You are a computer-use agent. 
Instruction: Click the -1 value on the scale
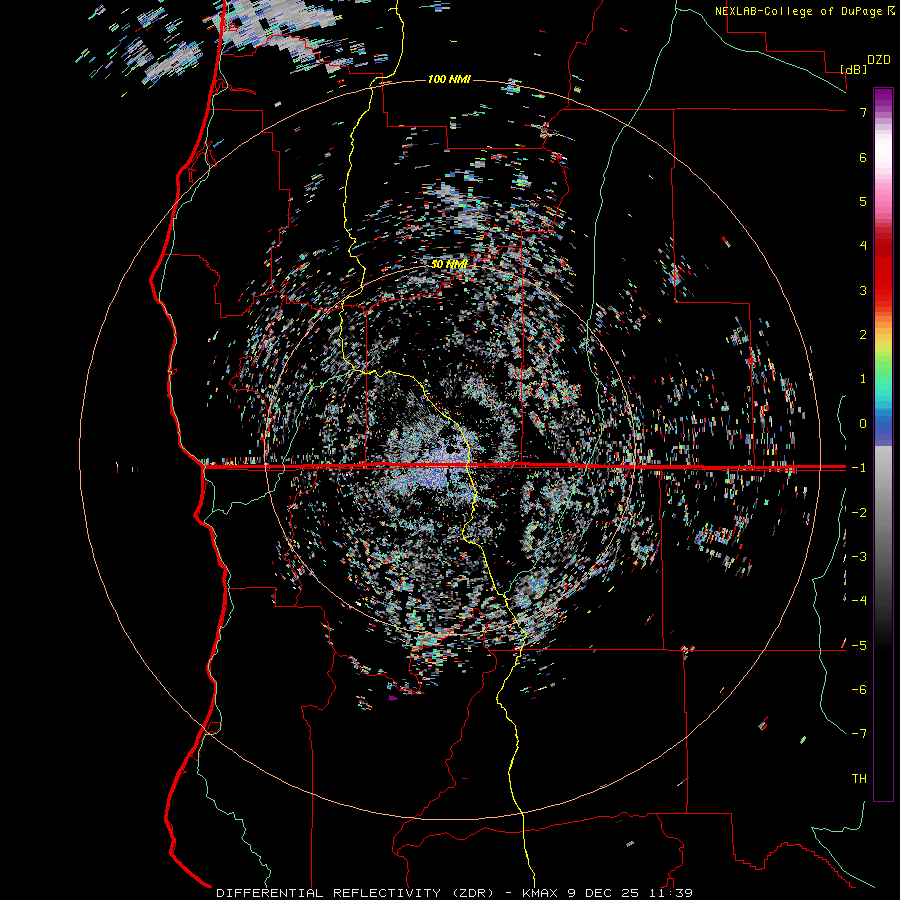pyautogui.click(x=859, y=468)
